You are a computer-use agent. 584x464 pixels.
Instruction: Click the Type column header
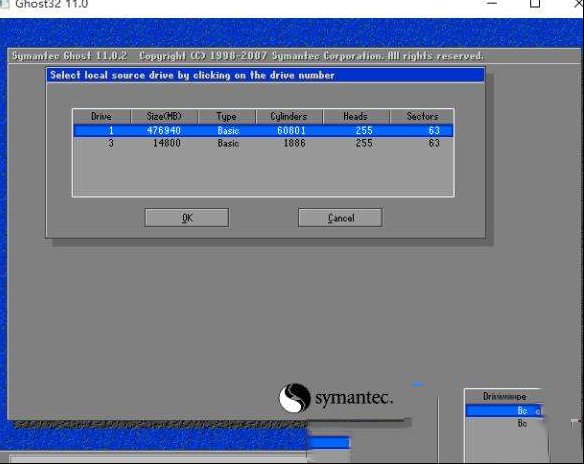[226, 117]
